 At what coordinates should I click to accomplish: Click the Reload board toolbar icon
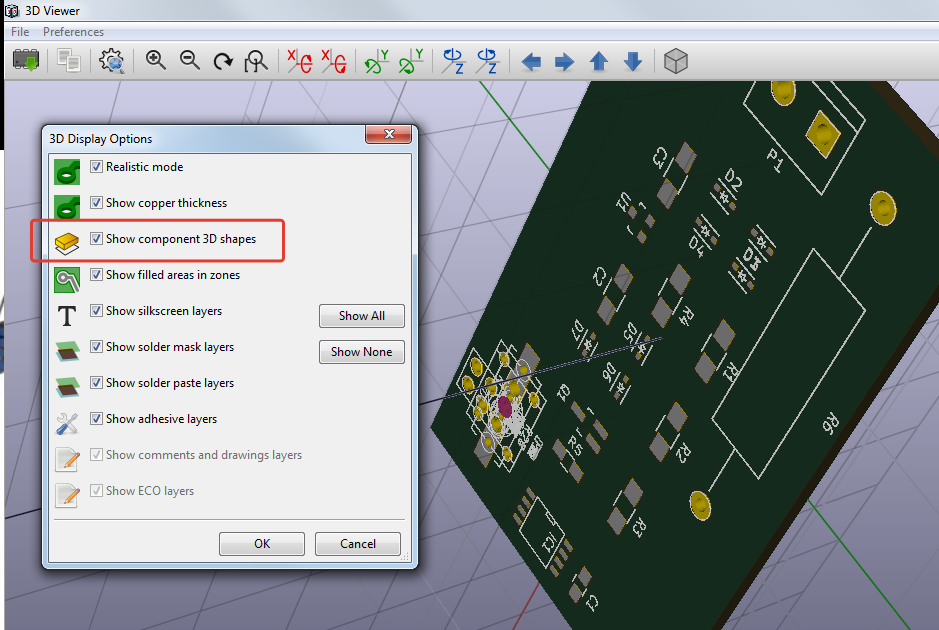pyautogui.click(x=25, y=61)
